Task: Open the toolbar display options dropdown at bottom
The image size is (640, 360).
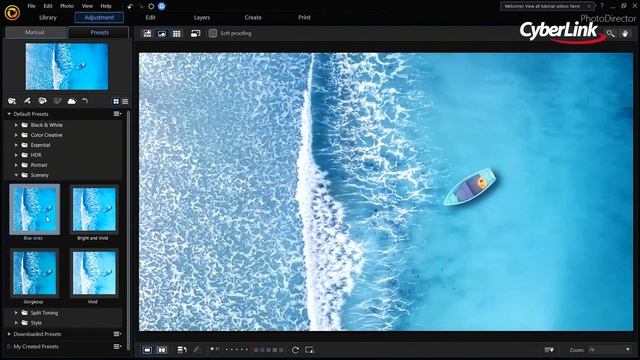Action: click(x=549, y=350)
